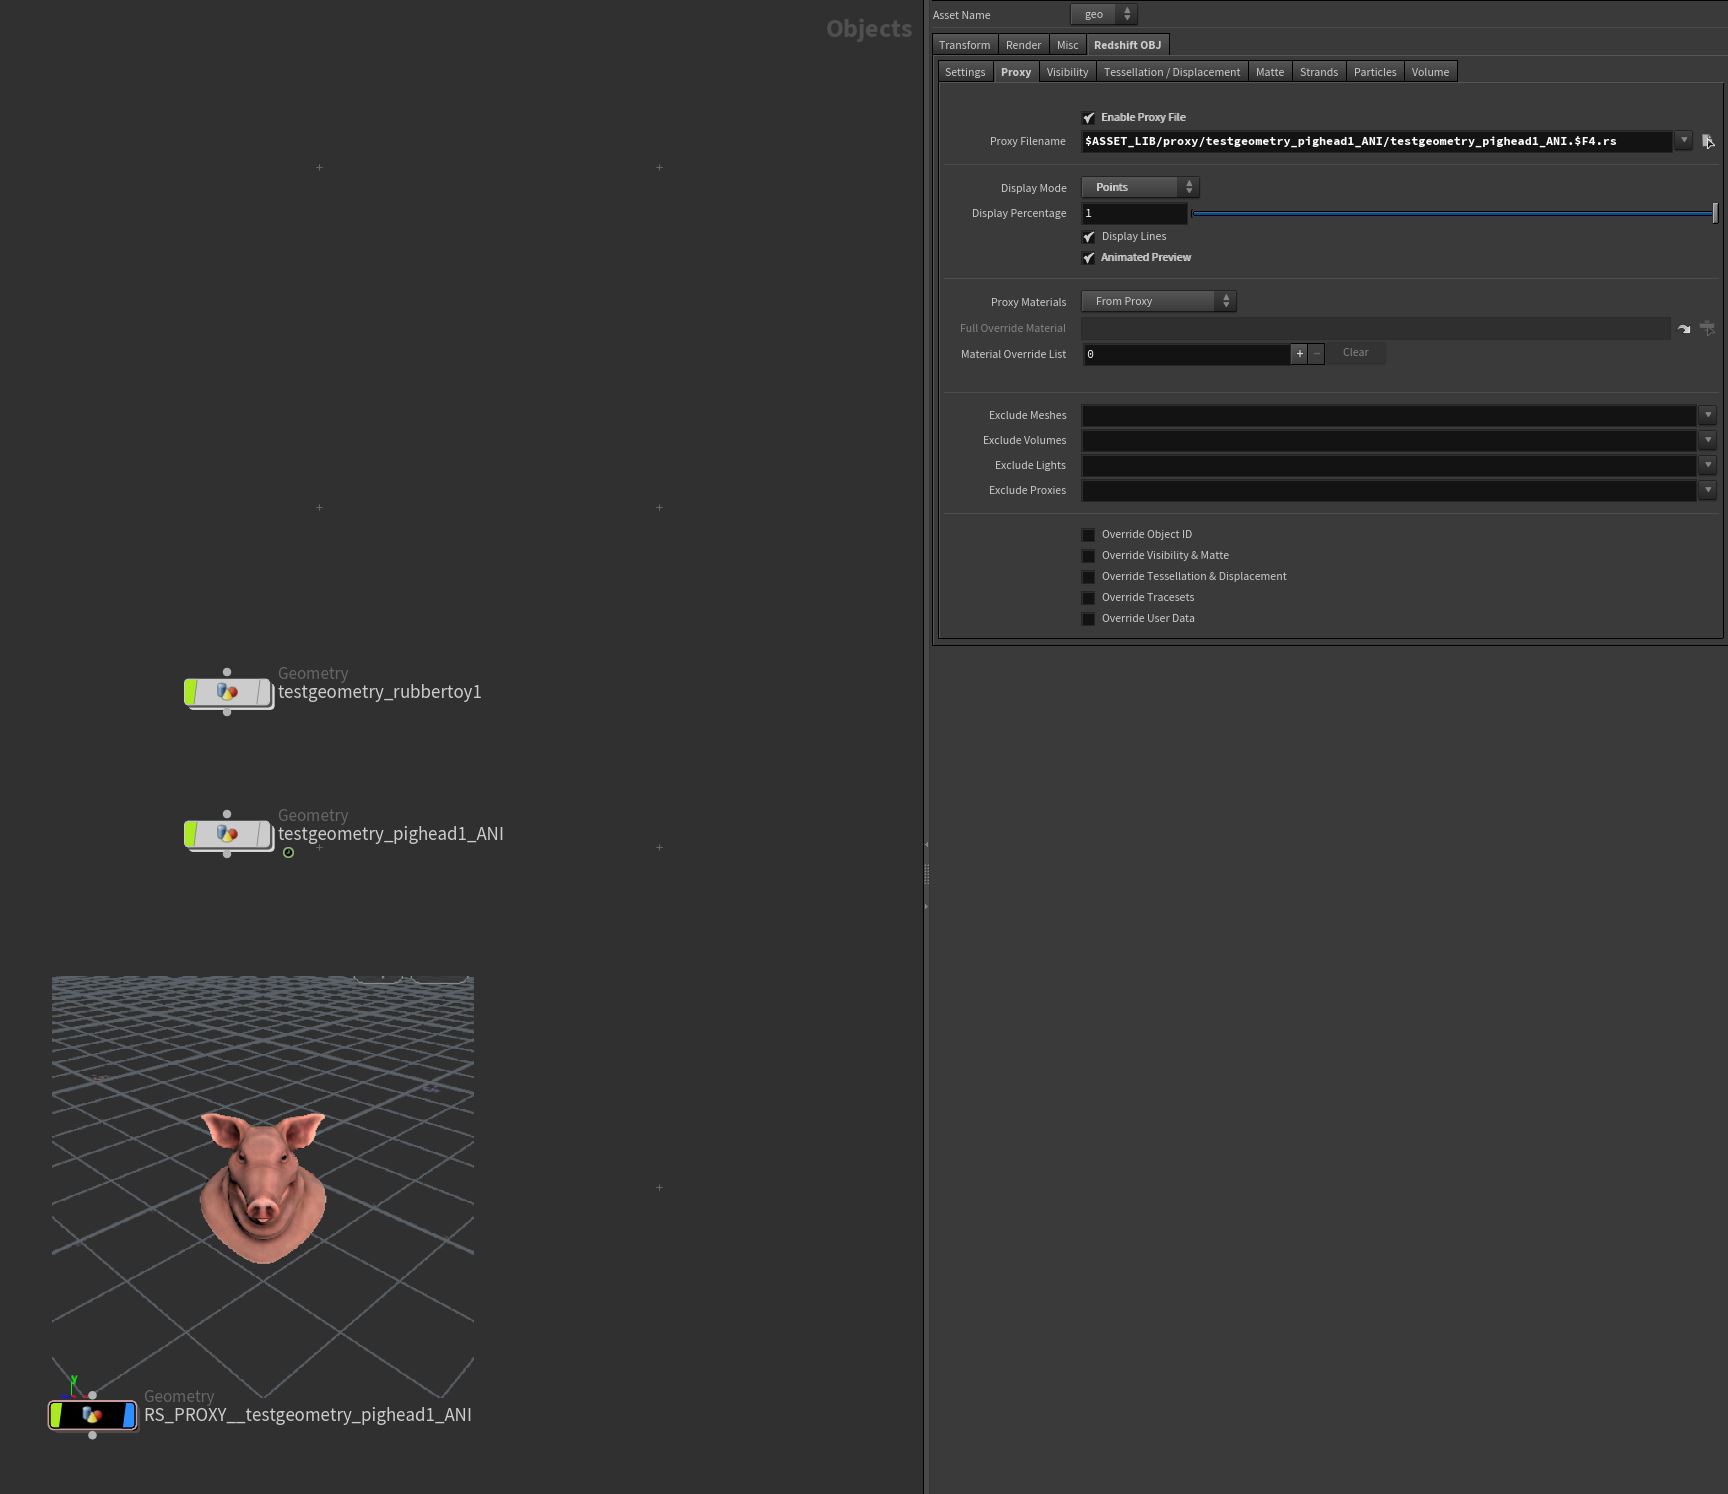Click the operator picker icon beside Full Override Material
Image resolution: width=1728 pixels, height=1494 pixels.
pyautogui.click(x=1684, y=328)
